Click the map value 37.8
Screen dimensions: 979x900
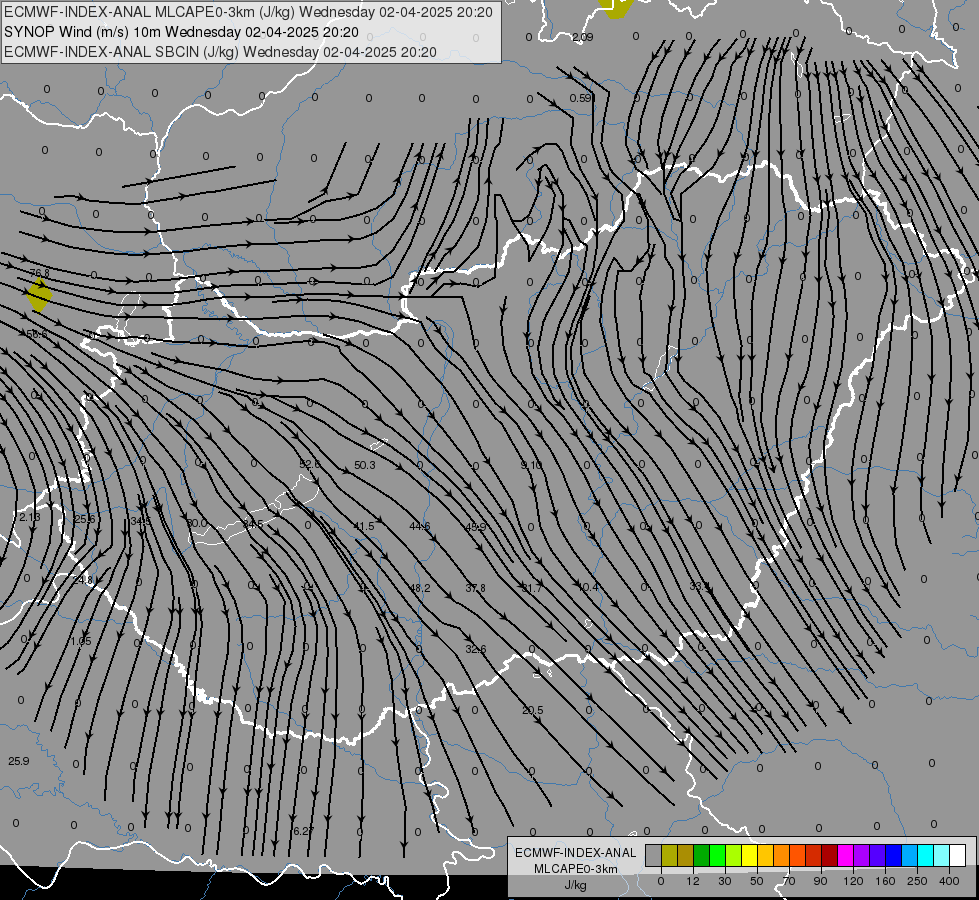point(475,588)
